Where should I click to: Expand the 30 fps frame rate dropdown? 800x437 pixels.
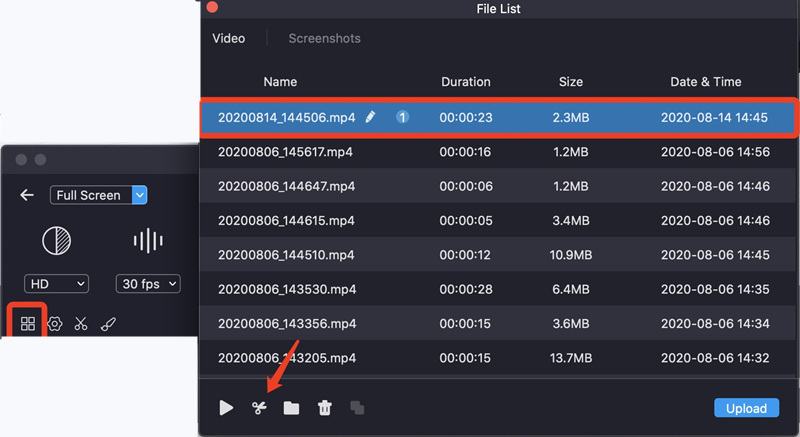point(148,284)
